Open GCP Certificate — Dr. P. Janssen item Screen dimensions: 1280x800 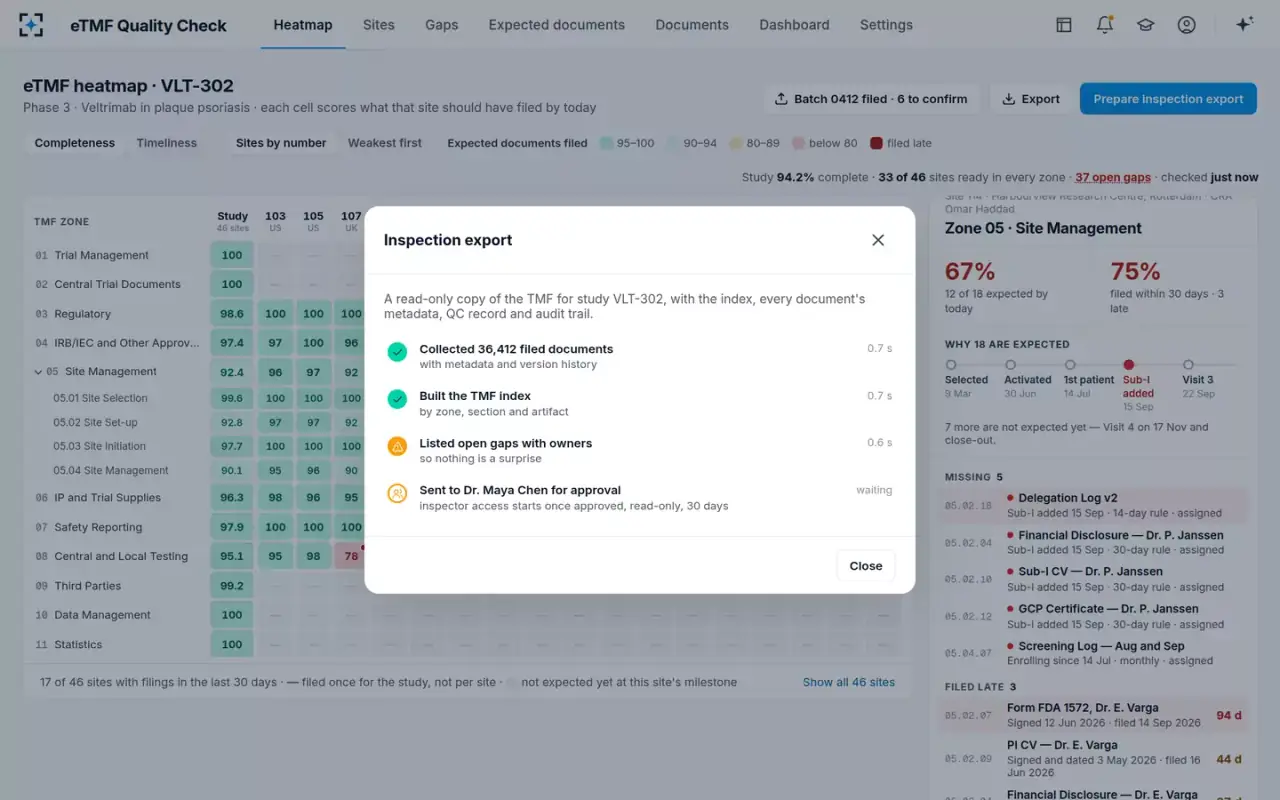pyautogui.click(x=1094, y=616)
